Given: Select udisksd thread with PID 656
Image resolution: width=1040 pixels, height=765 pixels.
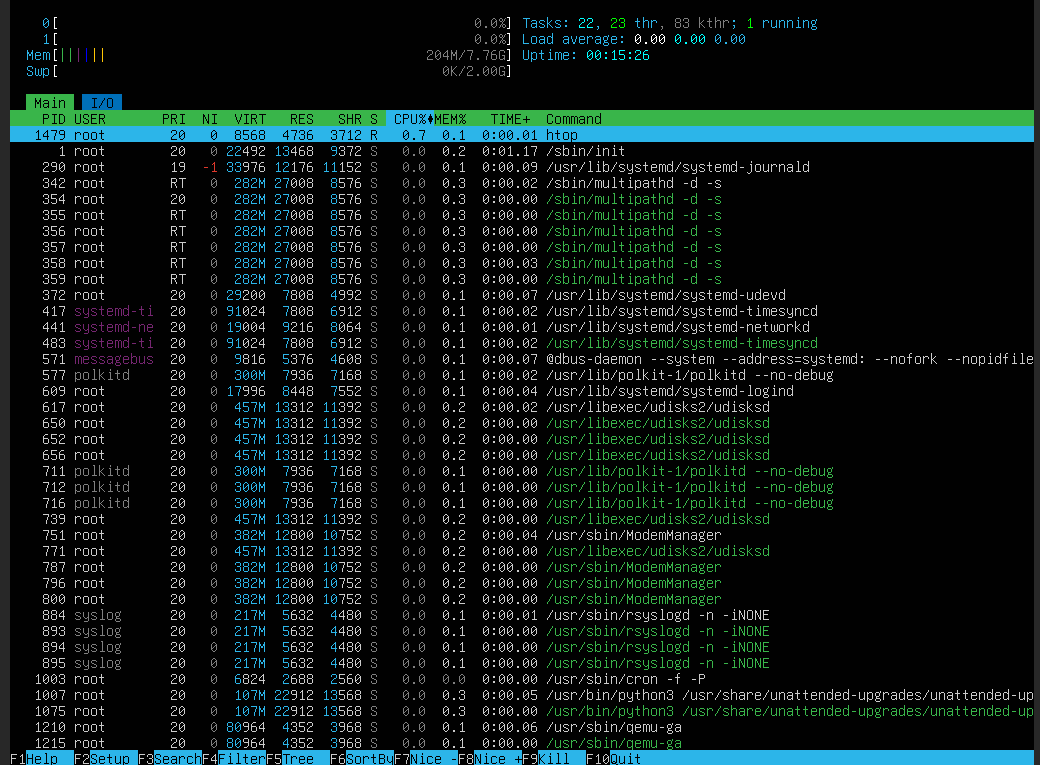Looking at the screenshot, I should 522,455.
